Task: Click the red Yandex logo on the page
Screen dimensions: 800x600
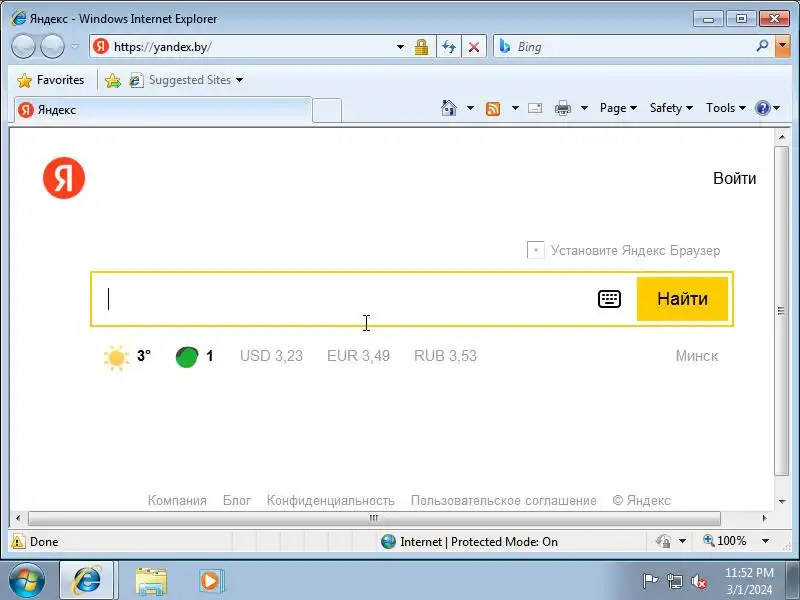Action: click(64, 178)
